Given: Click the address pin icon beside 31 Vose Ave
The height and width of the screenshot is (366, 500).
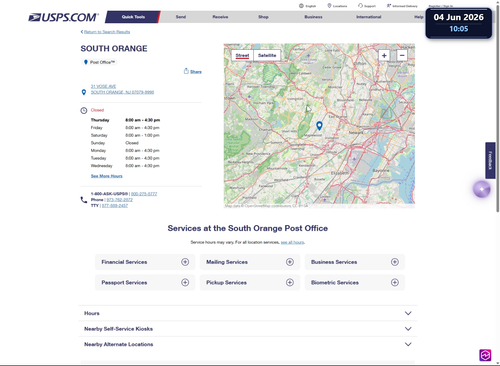Looking at the screenshot, I should (x=84, y=92).
